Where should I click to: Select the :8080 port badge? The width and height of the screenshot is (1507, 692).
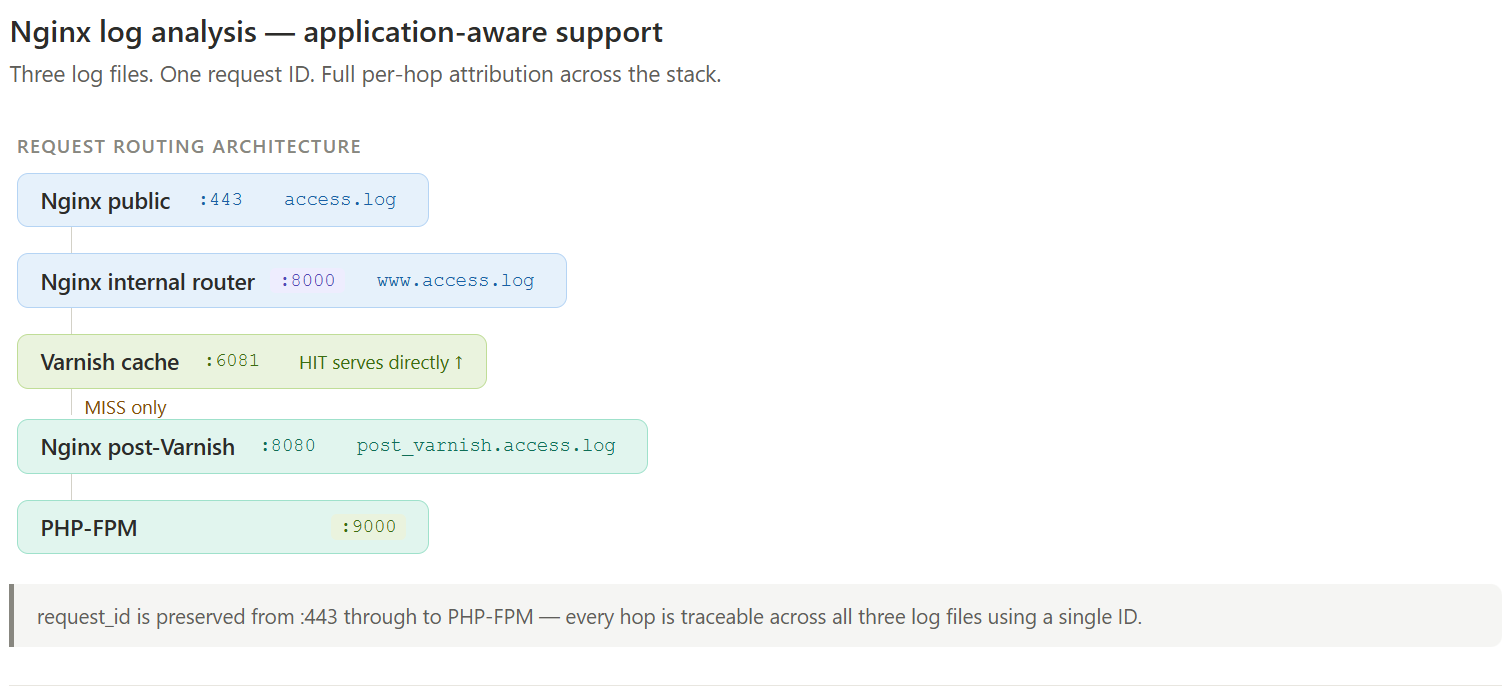tap(288, 446)
